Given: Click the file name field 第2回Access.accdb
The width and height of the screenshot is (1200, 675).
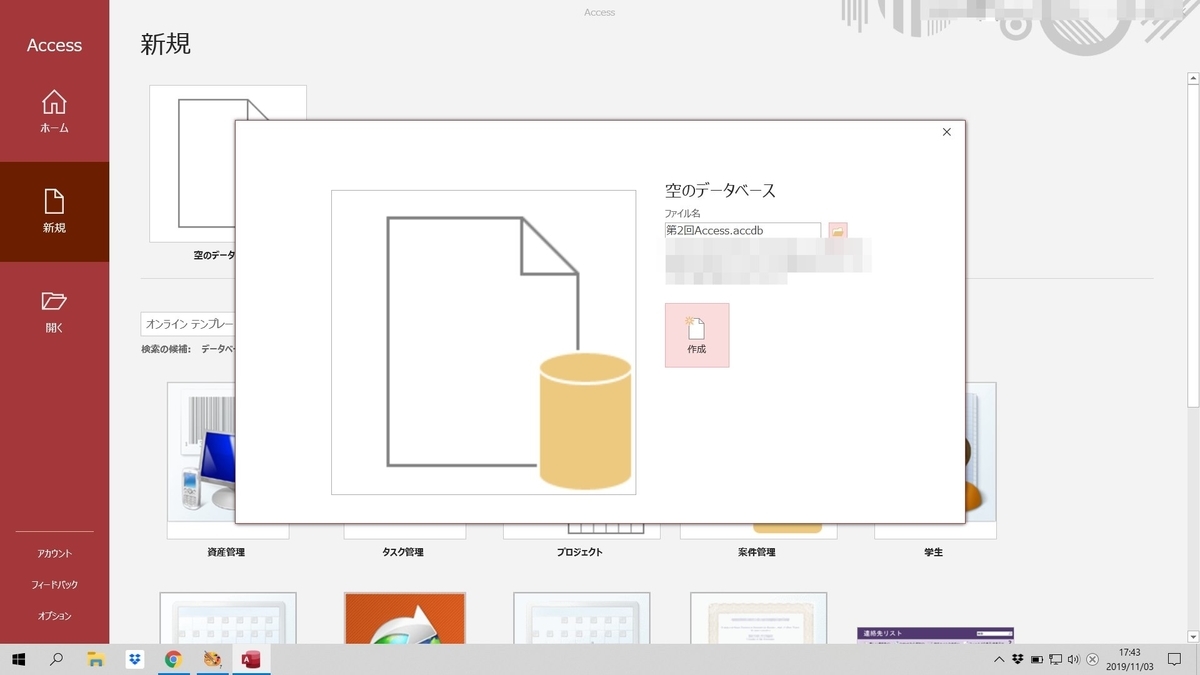Looking at the screenshot, I should click(x=743, y=230).
